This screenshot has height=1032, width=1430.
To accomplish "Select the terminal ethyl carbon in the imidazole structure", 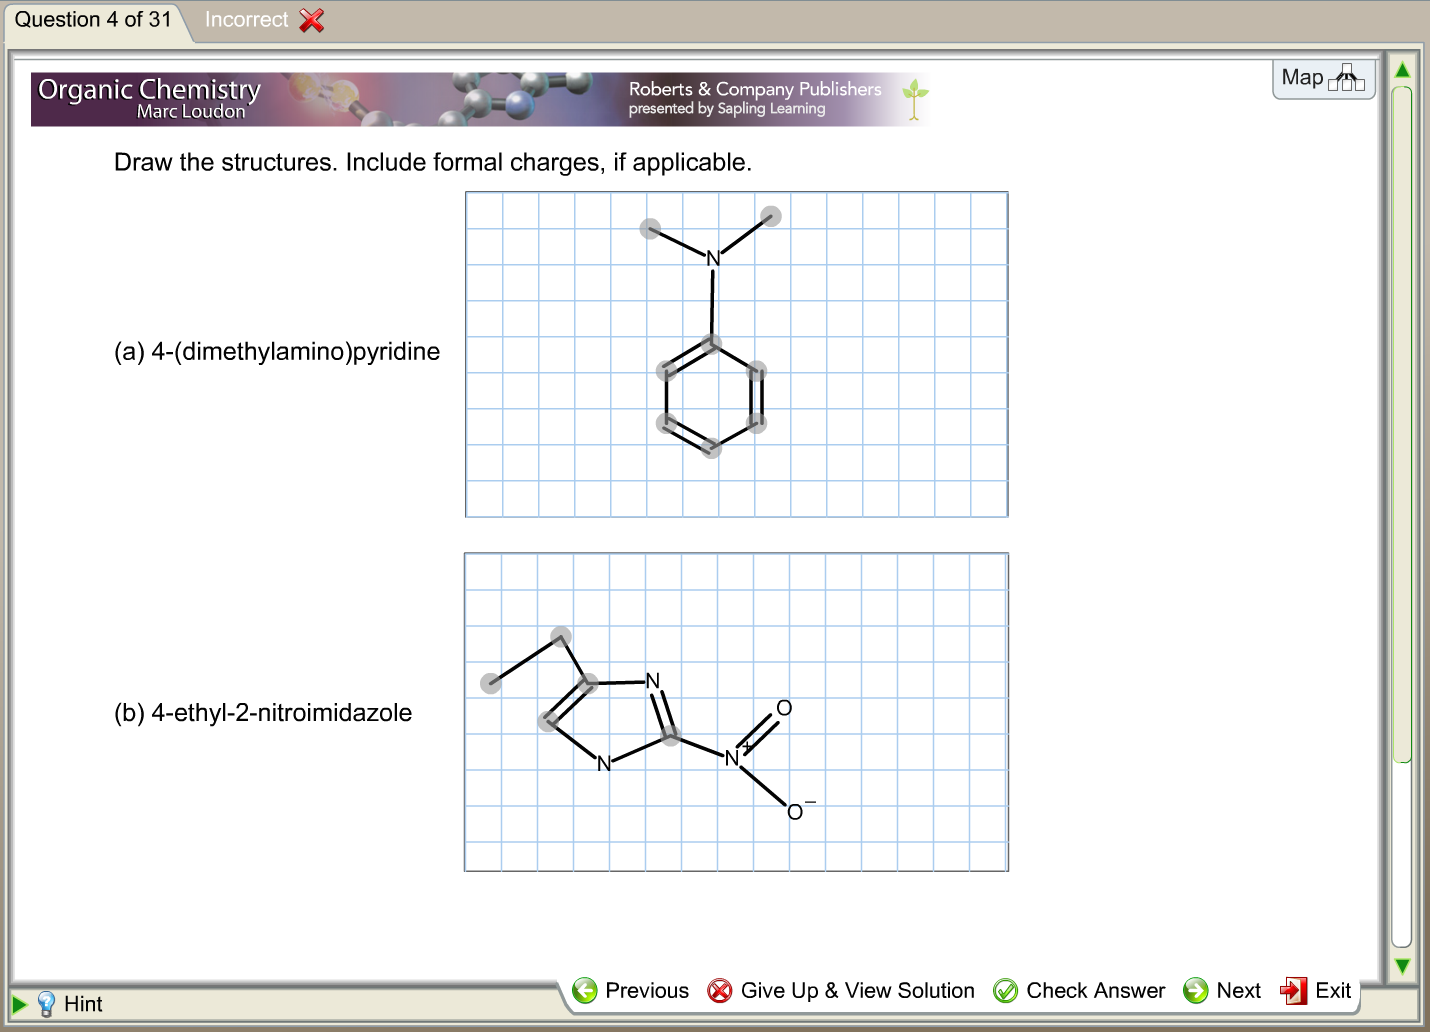I will 491,682.
